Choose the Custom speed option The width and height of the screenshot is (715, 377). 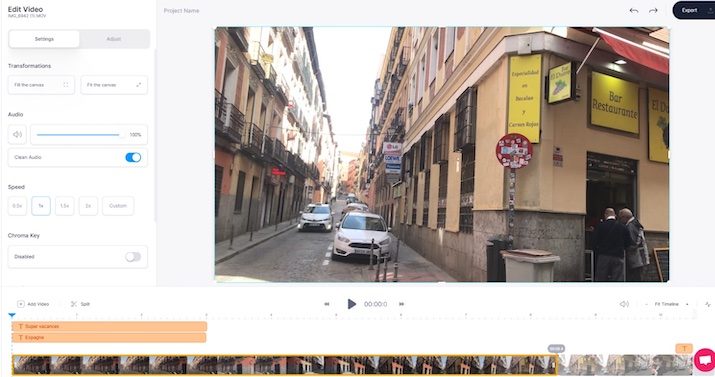point(118,206)
